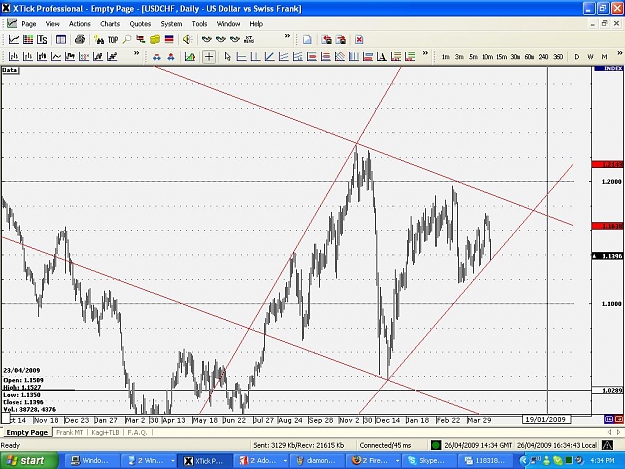Screen dimensions: 625x469
Task: Select the magnifying glass zoom icon
Action: click(x=127, y=39)
